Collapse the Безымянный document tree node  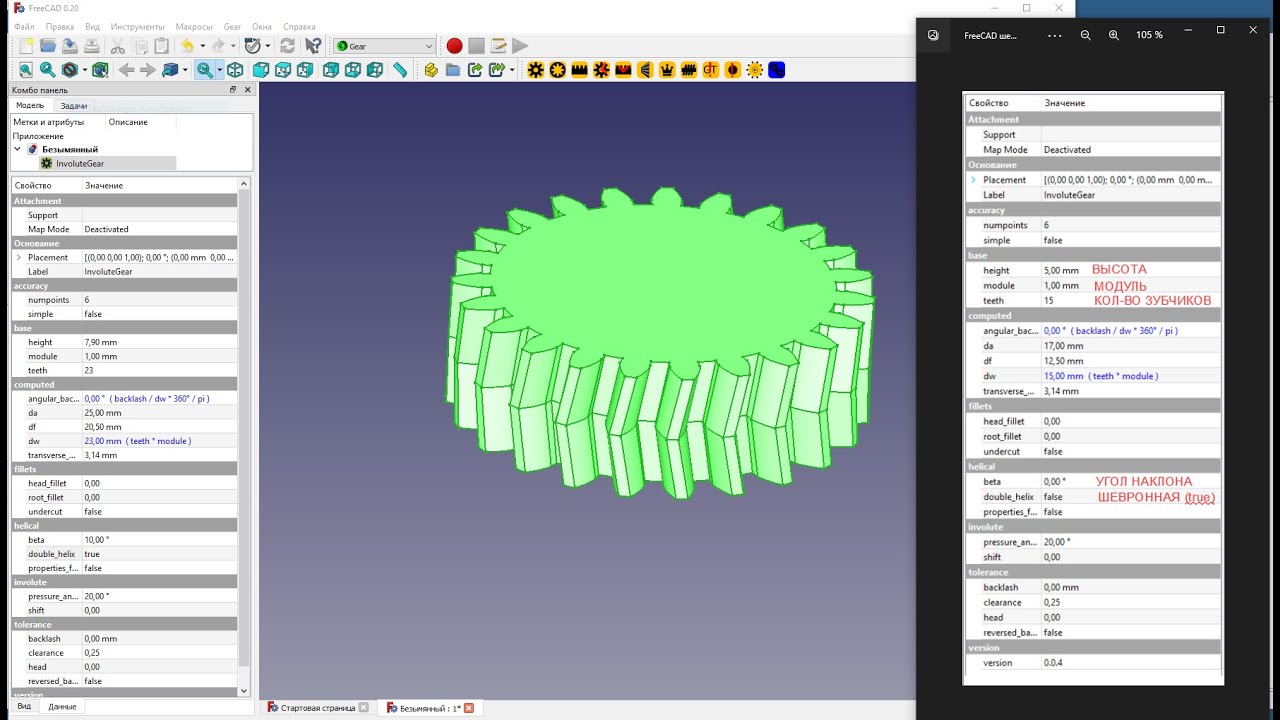17,149
